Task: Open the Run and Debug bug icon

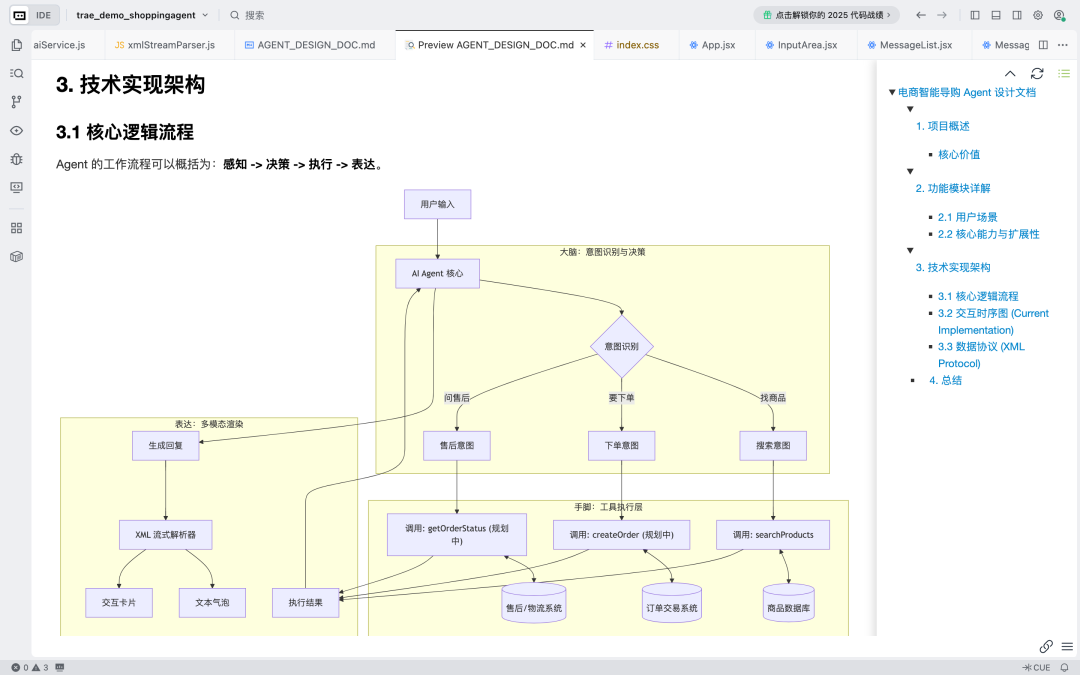Action: 15,158
